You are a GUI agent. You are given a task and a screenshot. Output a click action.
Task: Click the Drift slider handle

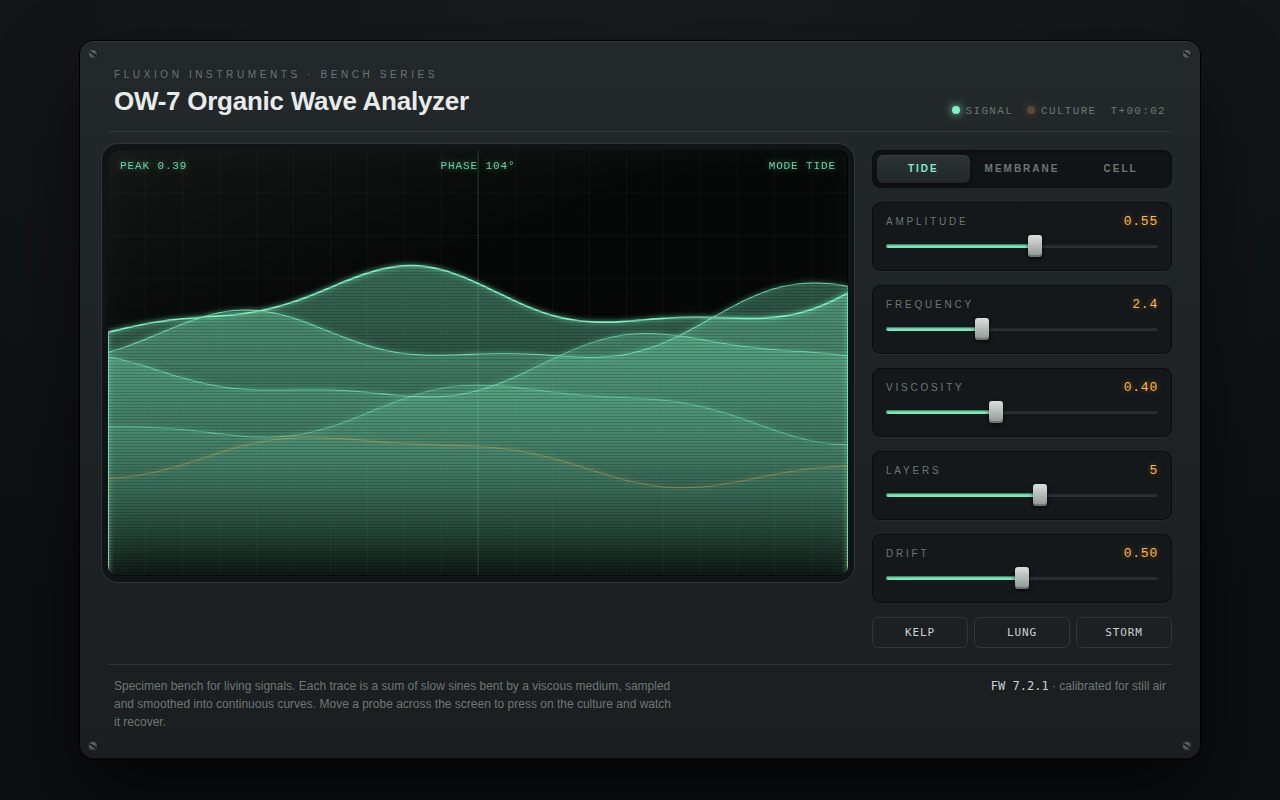point(1022,578)
